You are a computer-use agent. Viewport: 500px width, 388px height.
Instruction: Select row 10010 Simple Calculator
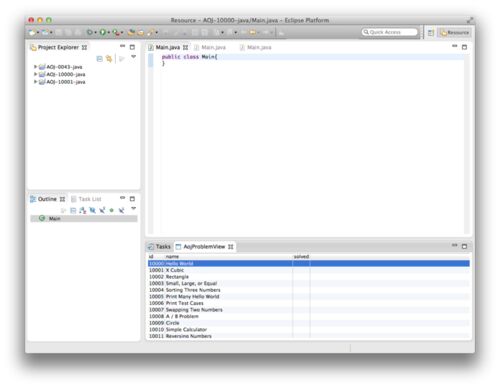click(x=309, y=329)
